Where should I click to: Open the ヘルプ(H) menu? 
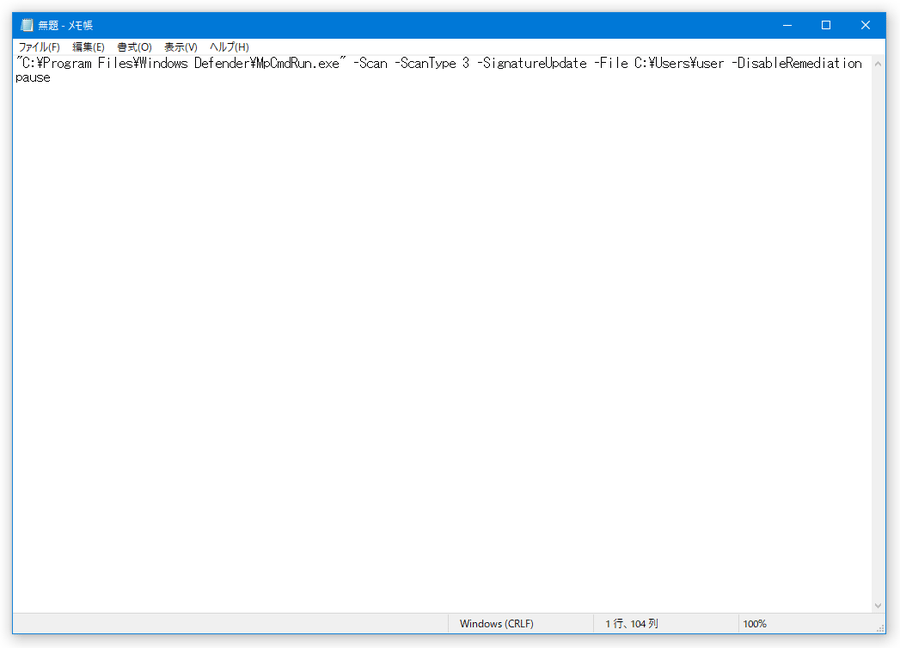(x=229, y=47)
